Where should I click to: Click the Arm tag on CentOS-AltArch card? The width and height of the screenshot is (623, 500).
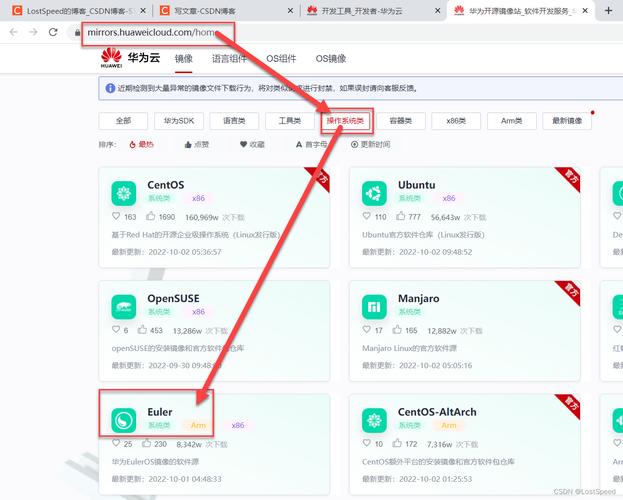point(449,425)
